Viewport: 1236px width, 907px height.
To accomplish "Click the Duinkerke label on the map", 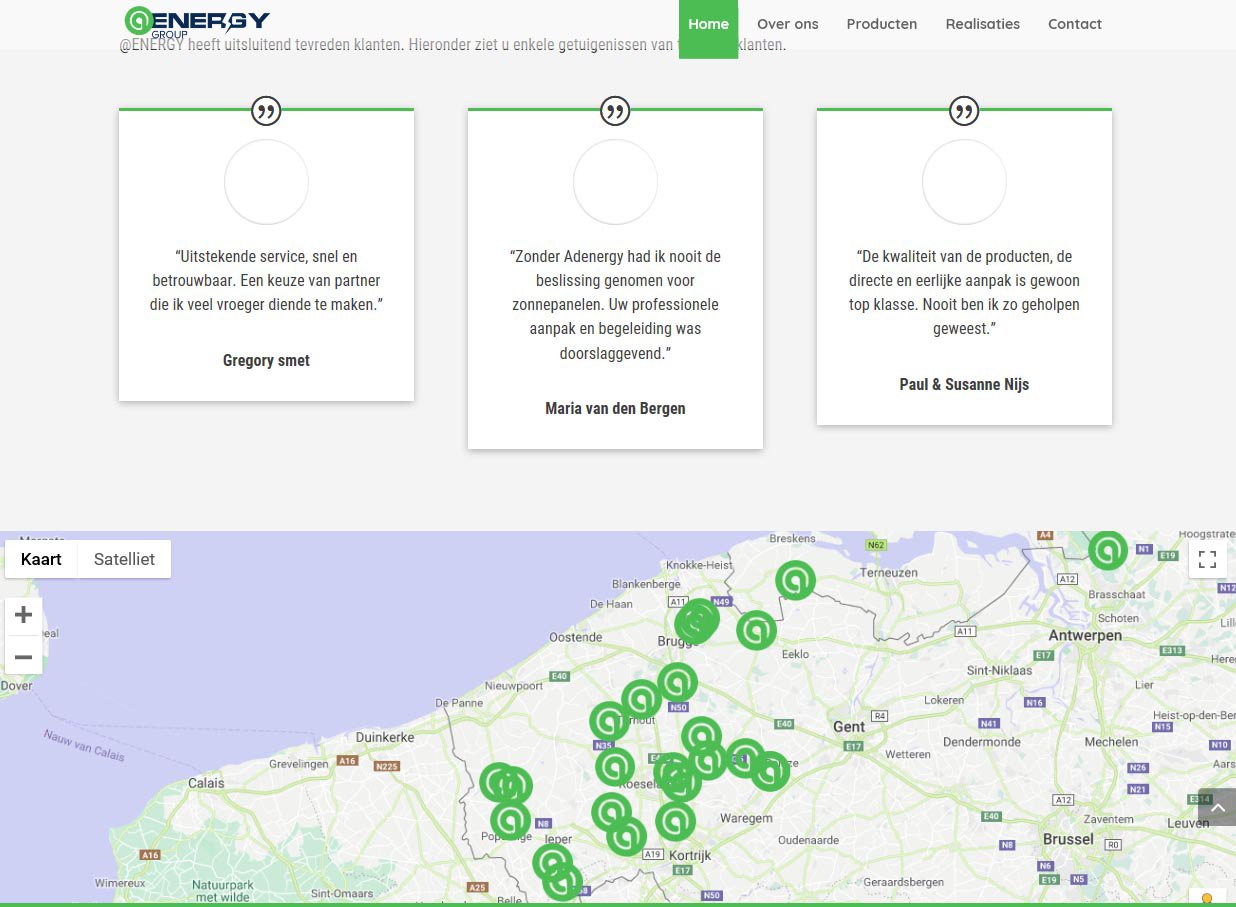I will [x=385, y=737].
